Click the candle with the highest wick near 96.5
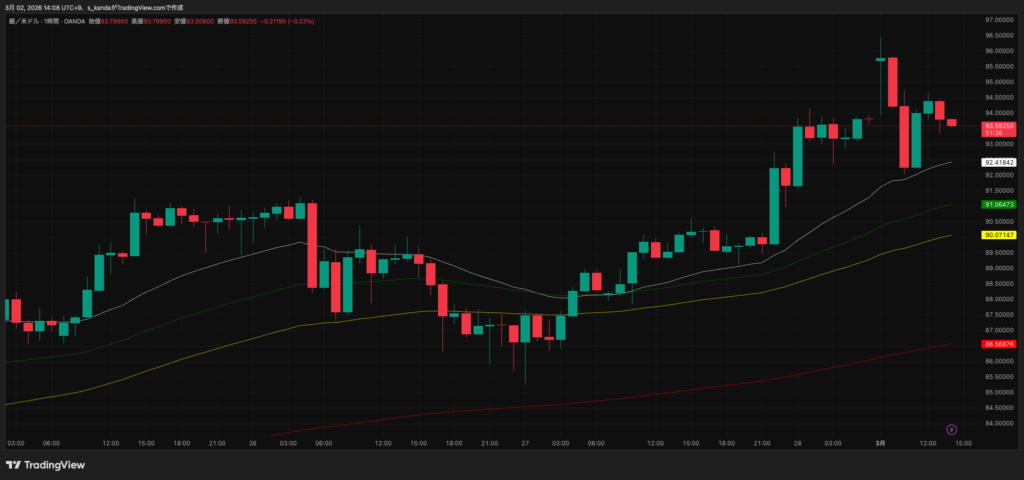 click(x=880, y=59)
